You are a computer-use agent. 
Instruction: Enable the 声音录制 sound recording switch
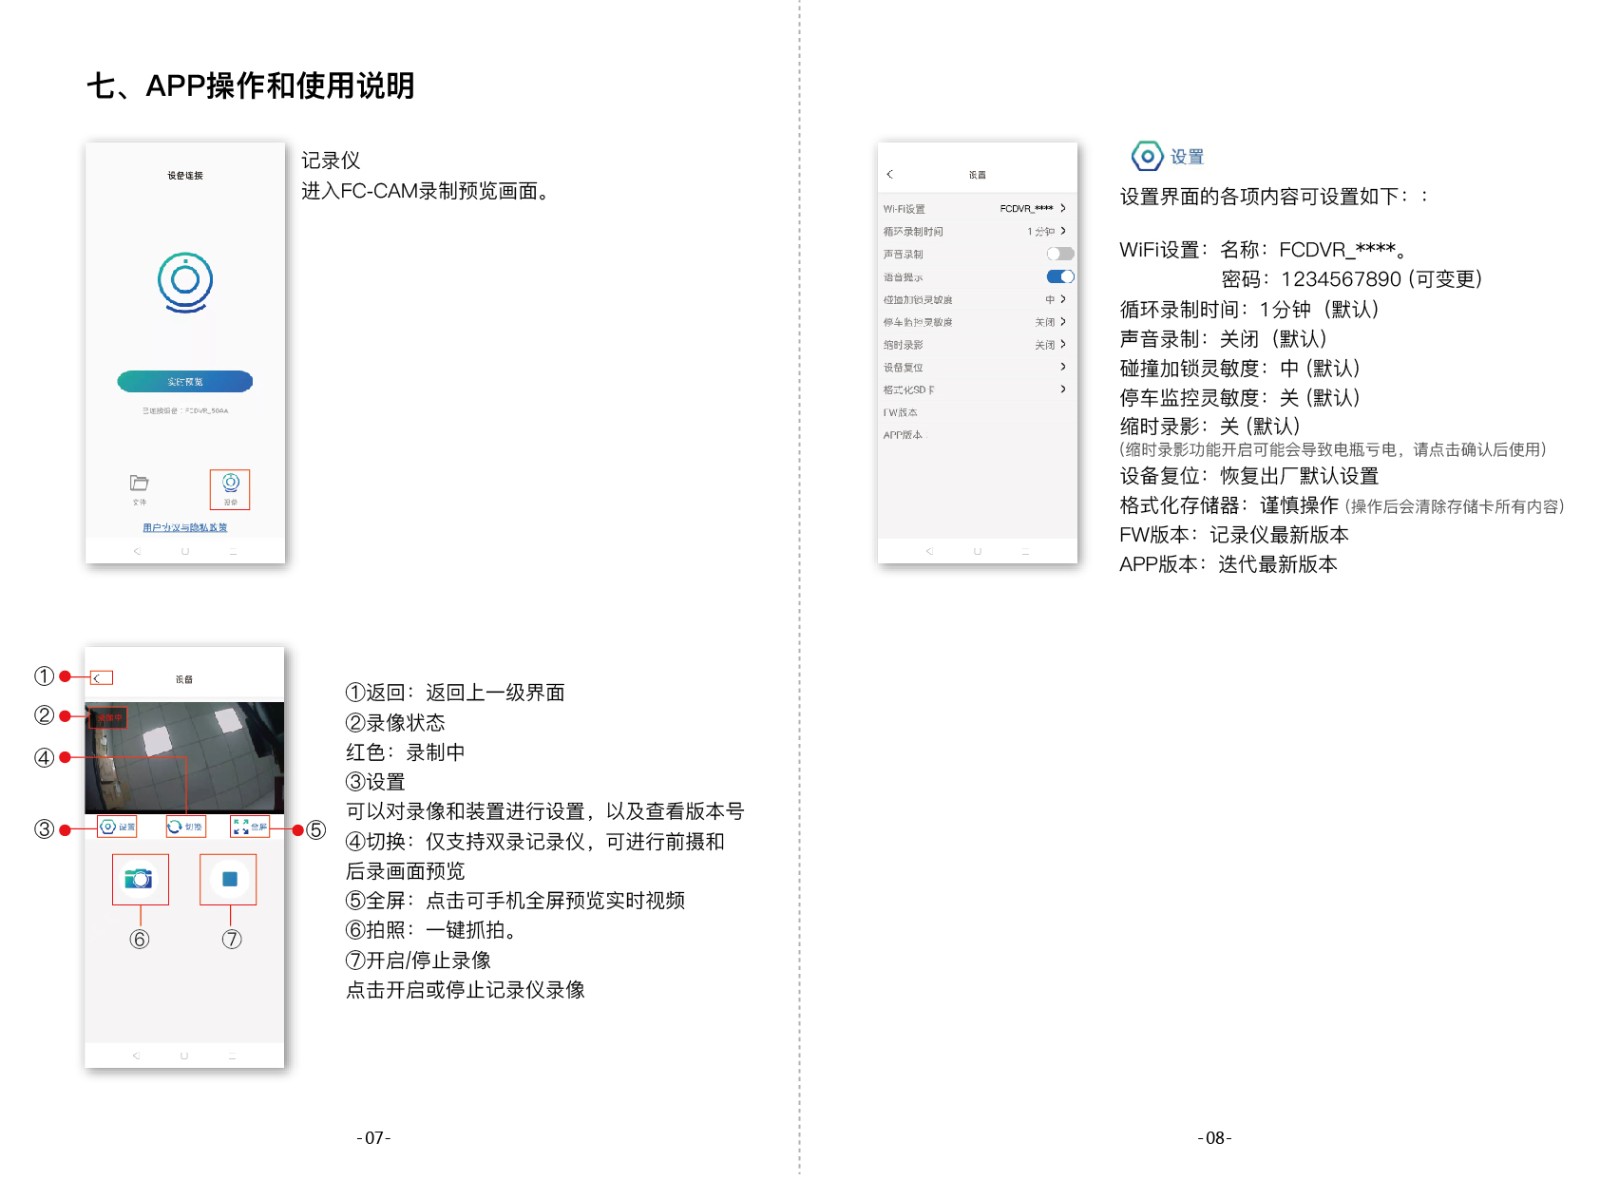coord(1059,254)
